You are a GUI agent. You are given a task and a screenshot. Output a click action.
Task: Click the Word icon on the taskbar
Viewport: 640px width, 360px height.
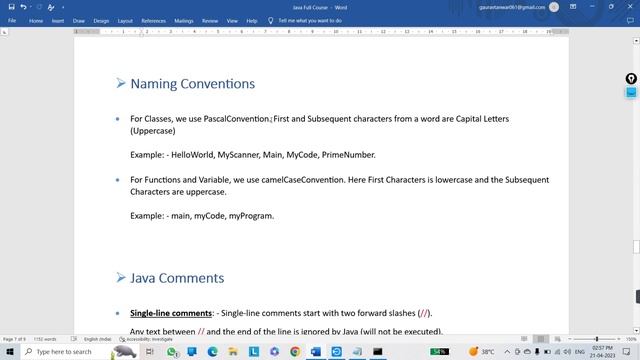pyautogui.click(x=316, y=351)
